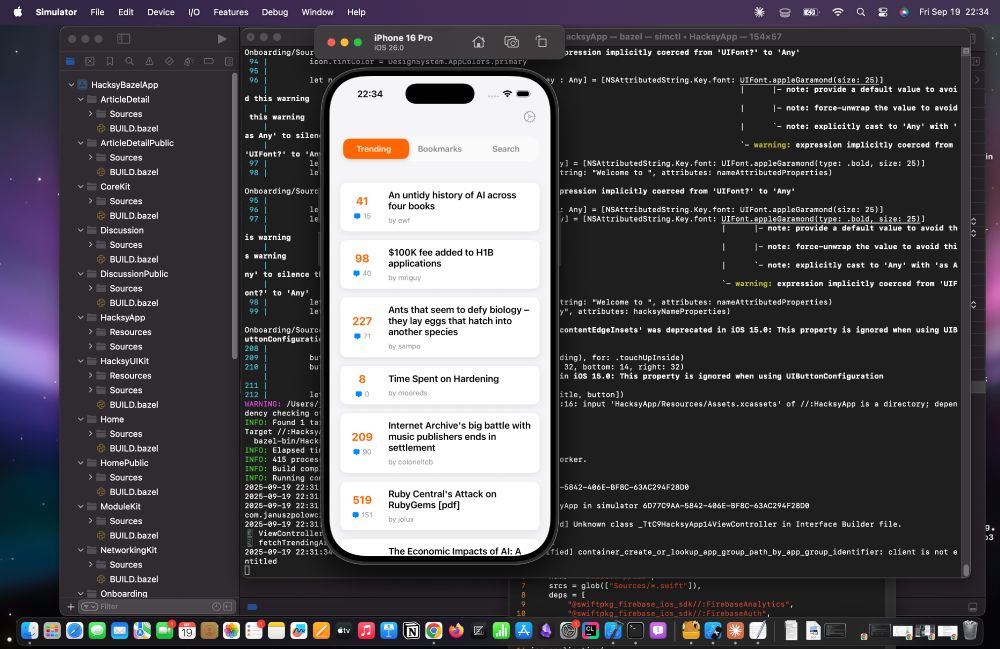Open the Find navigator in Xcode
This screenshot has height=649, width=1000.
(x=129, y=61)
